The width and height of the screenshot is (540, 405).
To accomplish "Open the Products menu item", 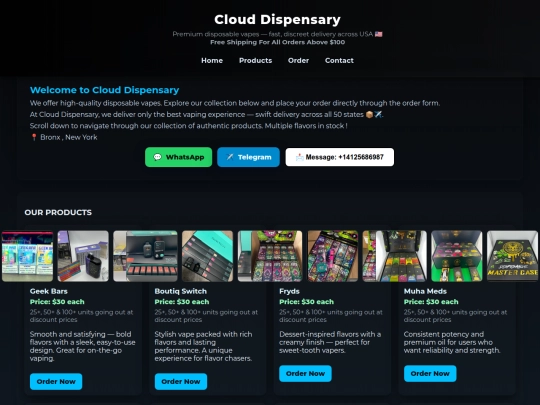I will [x=256, y=61].
